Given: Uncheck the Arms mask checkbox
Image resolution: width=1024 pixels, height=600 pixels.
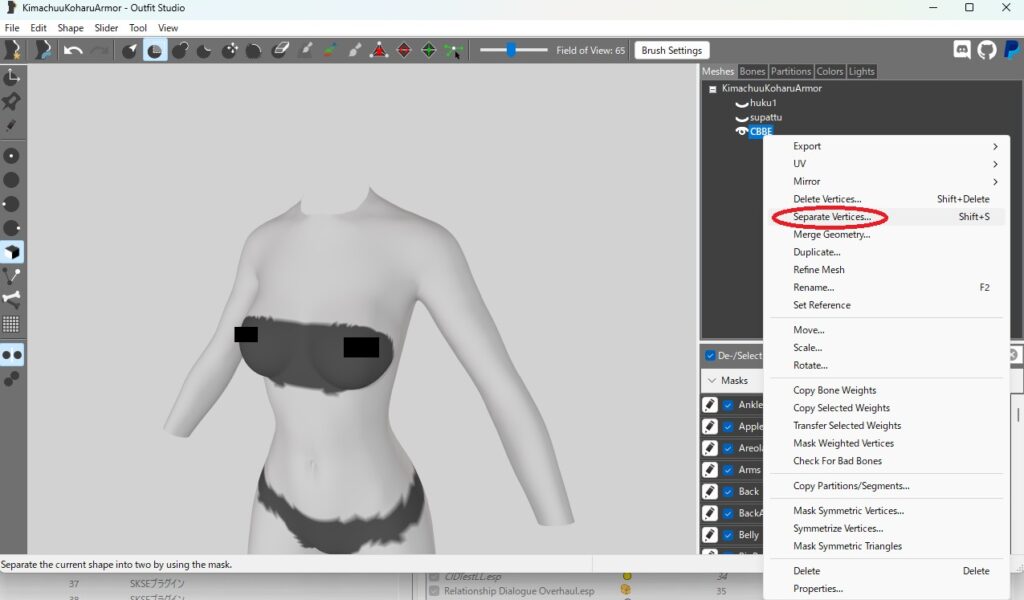Looking at the screenshot, I should [728, 470].
